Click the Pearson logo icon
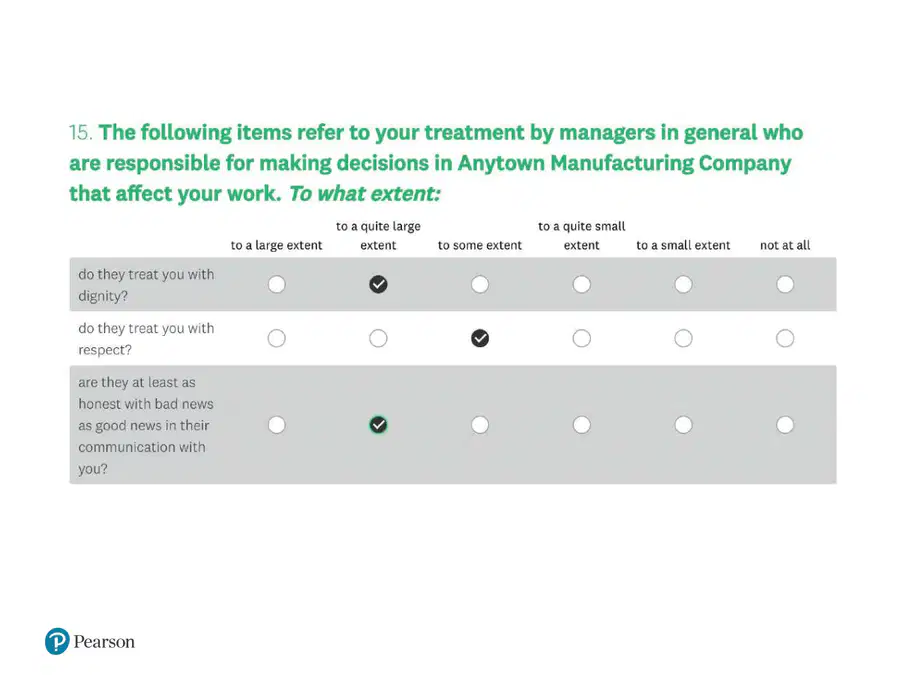Viewport: 900px width, 675px height. [x=57, y=641]
